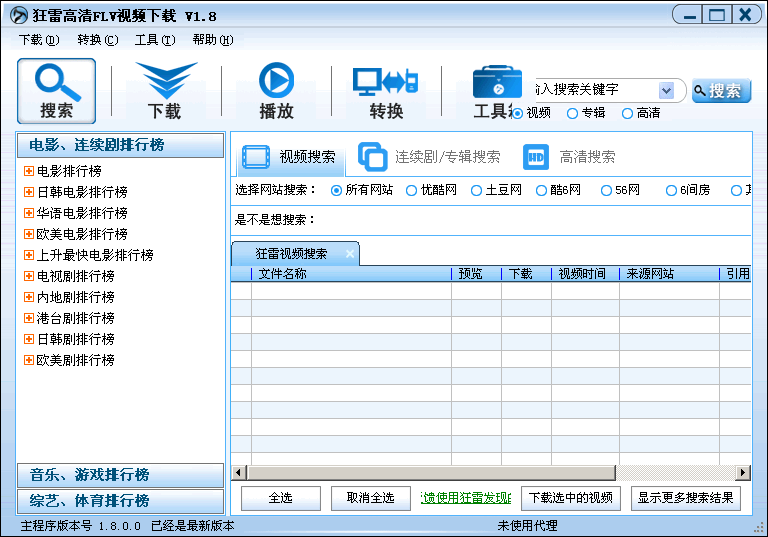Open 电影、连续剧排行榜 panel header
The width and height of the screenshot is (768, 537).
click(120, 145)
